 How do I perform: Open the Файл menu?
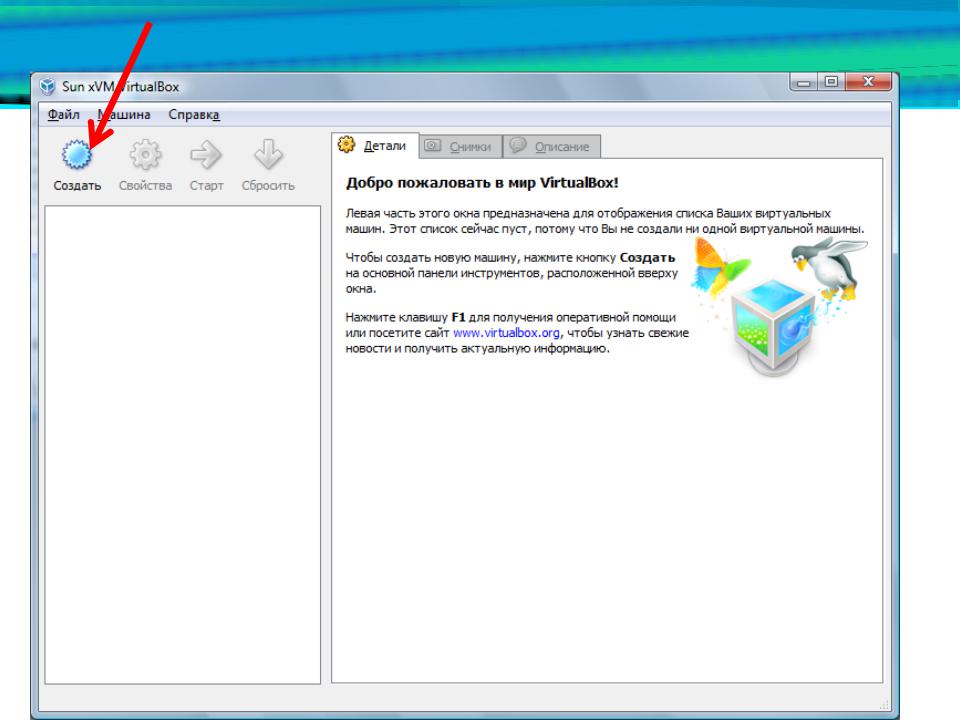coord(64,114)
